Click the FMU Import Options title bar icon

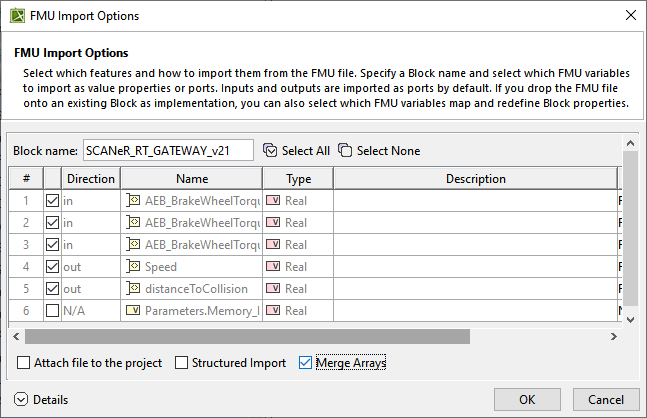17,16
